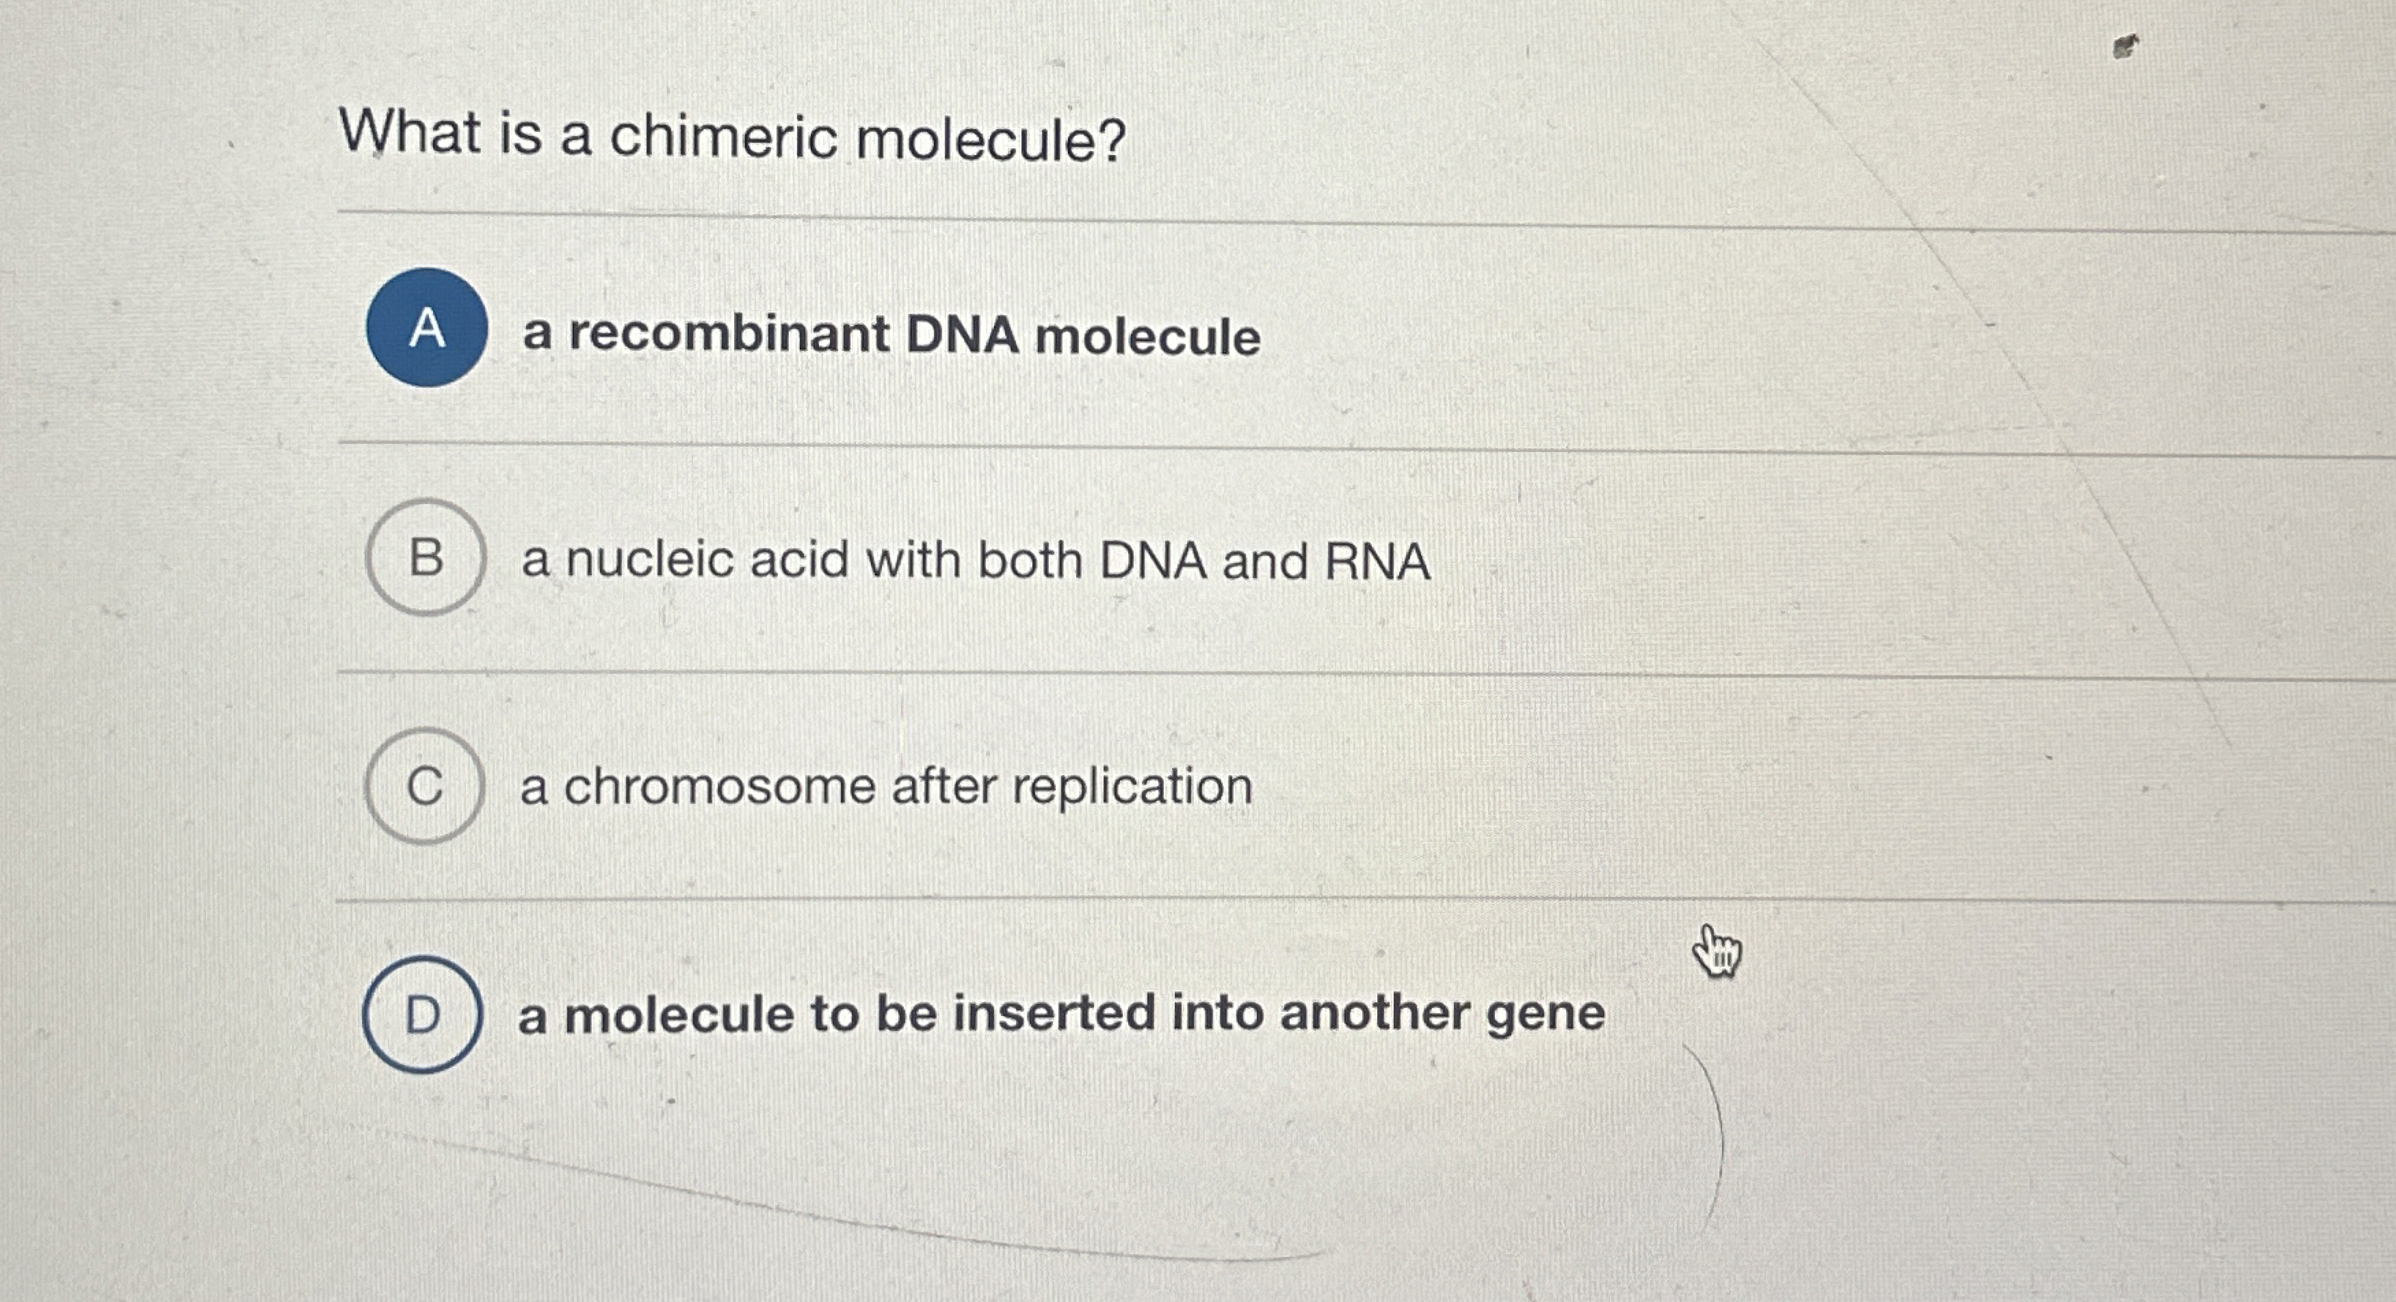Choose 'a nucleic acid with both DNA and RNA'
Screen dimensions: 2396x1302
pyautogui.click(x=975, y=562)
